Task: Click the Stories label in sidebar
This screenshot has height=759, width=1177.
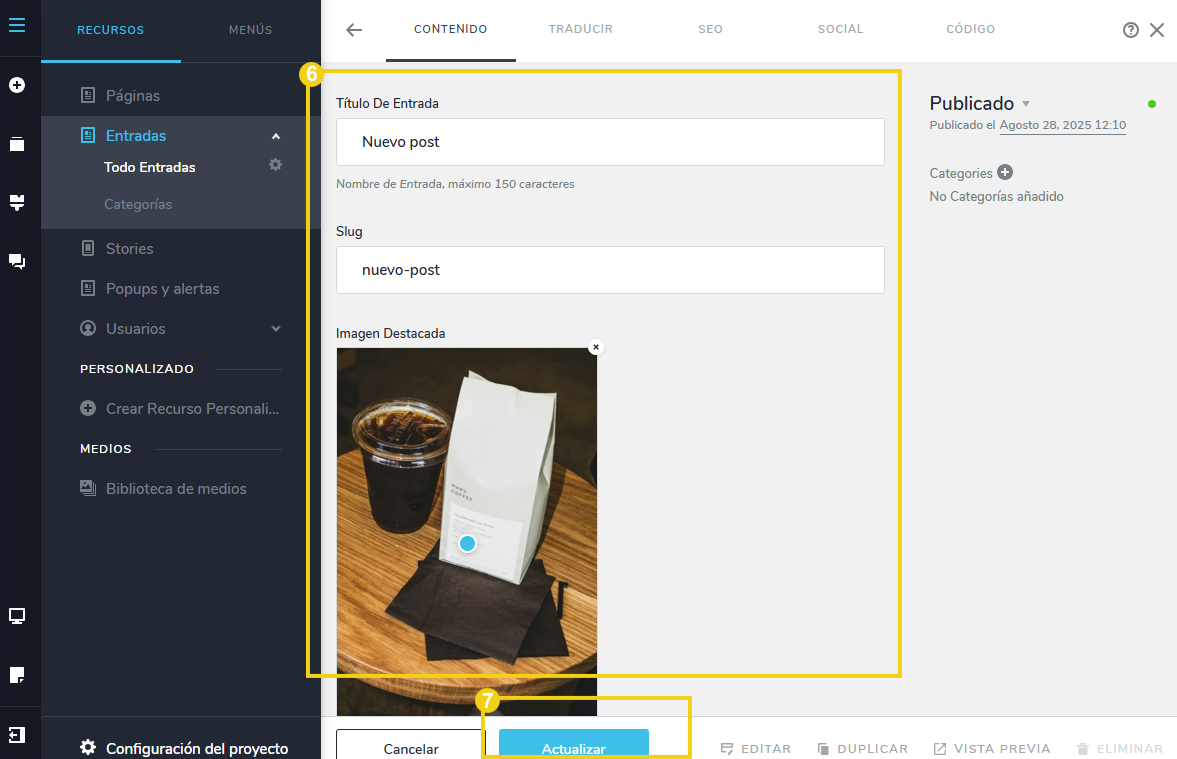Action: pos(129,248)
